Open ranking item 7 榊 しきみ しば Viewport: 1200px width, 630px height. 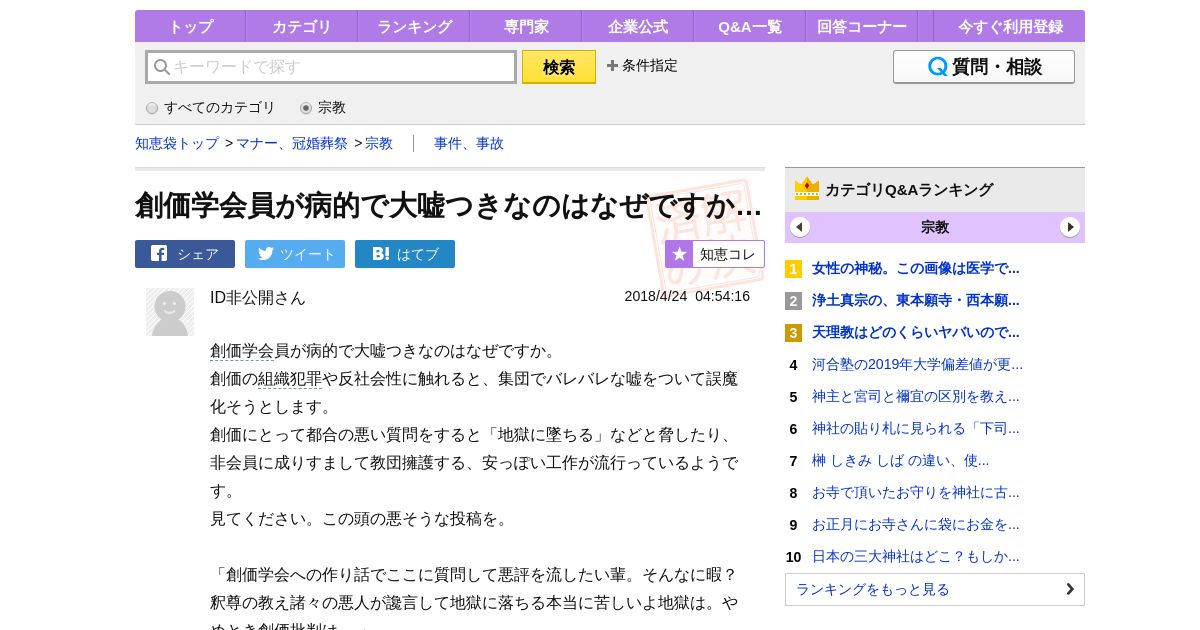(x=900, y=460)
